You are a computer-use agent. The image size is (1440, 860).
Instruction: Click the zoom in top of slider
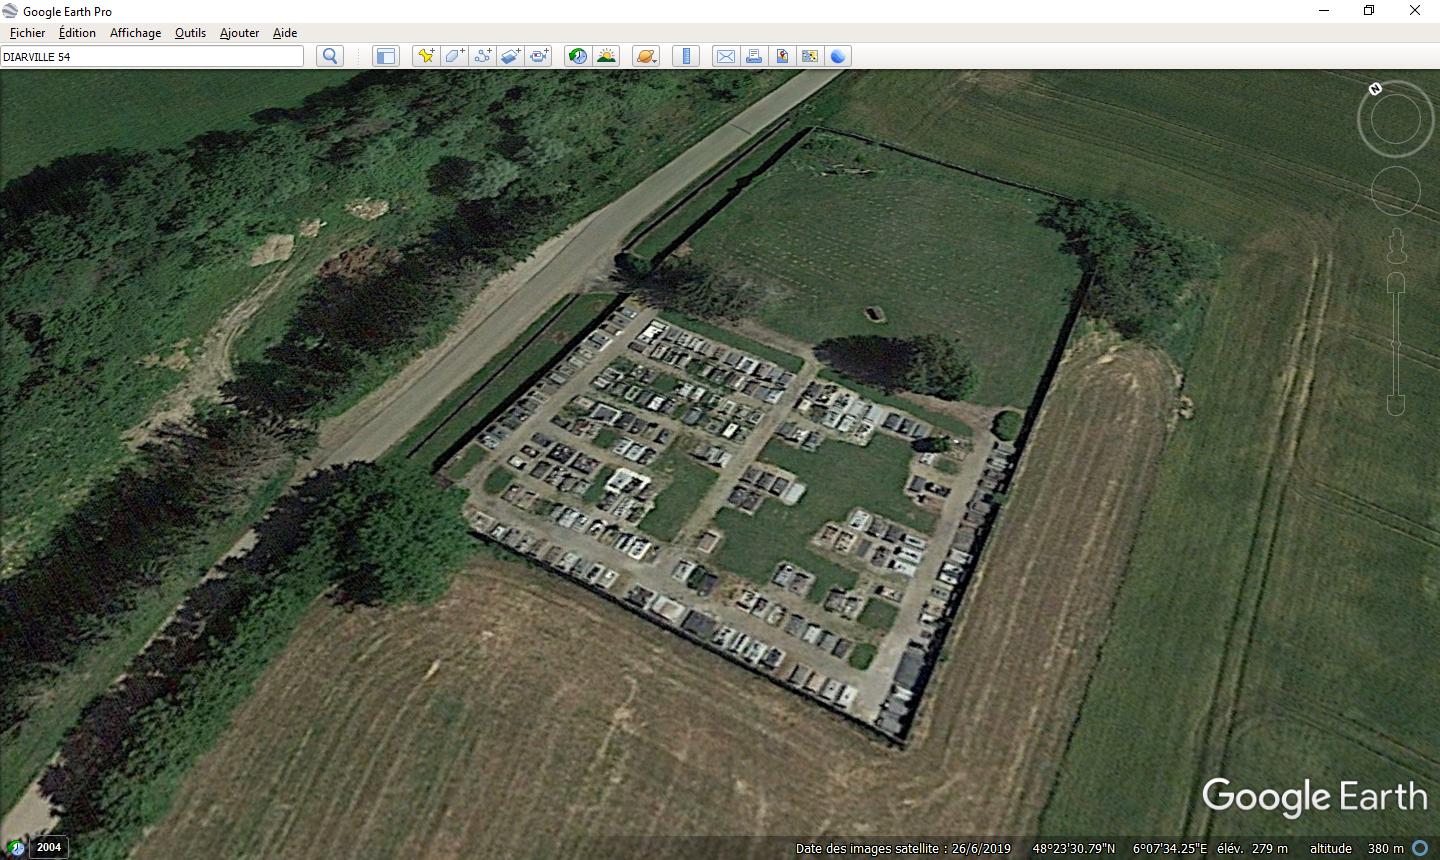point(1396,284)
